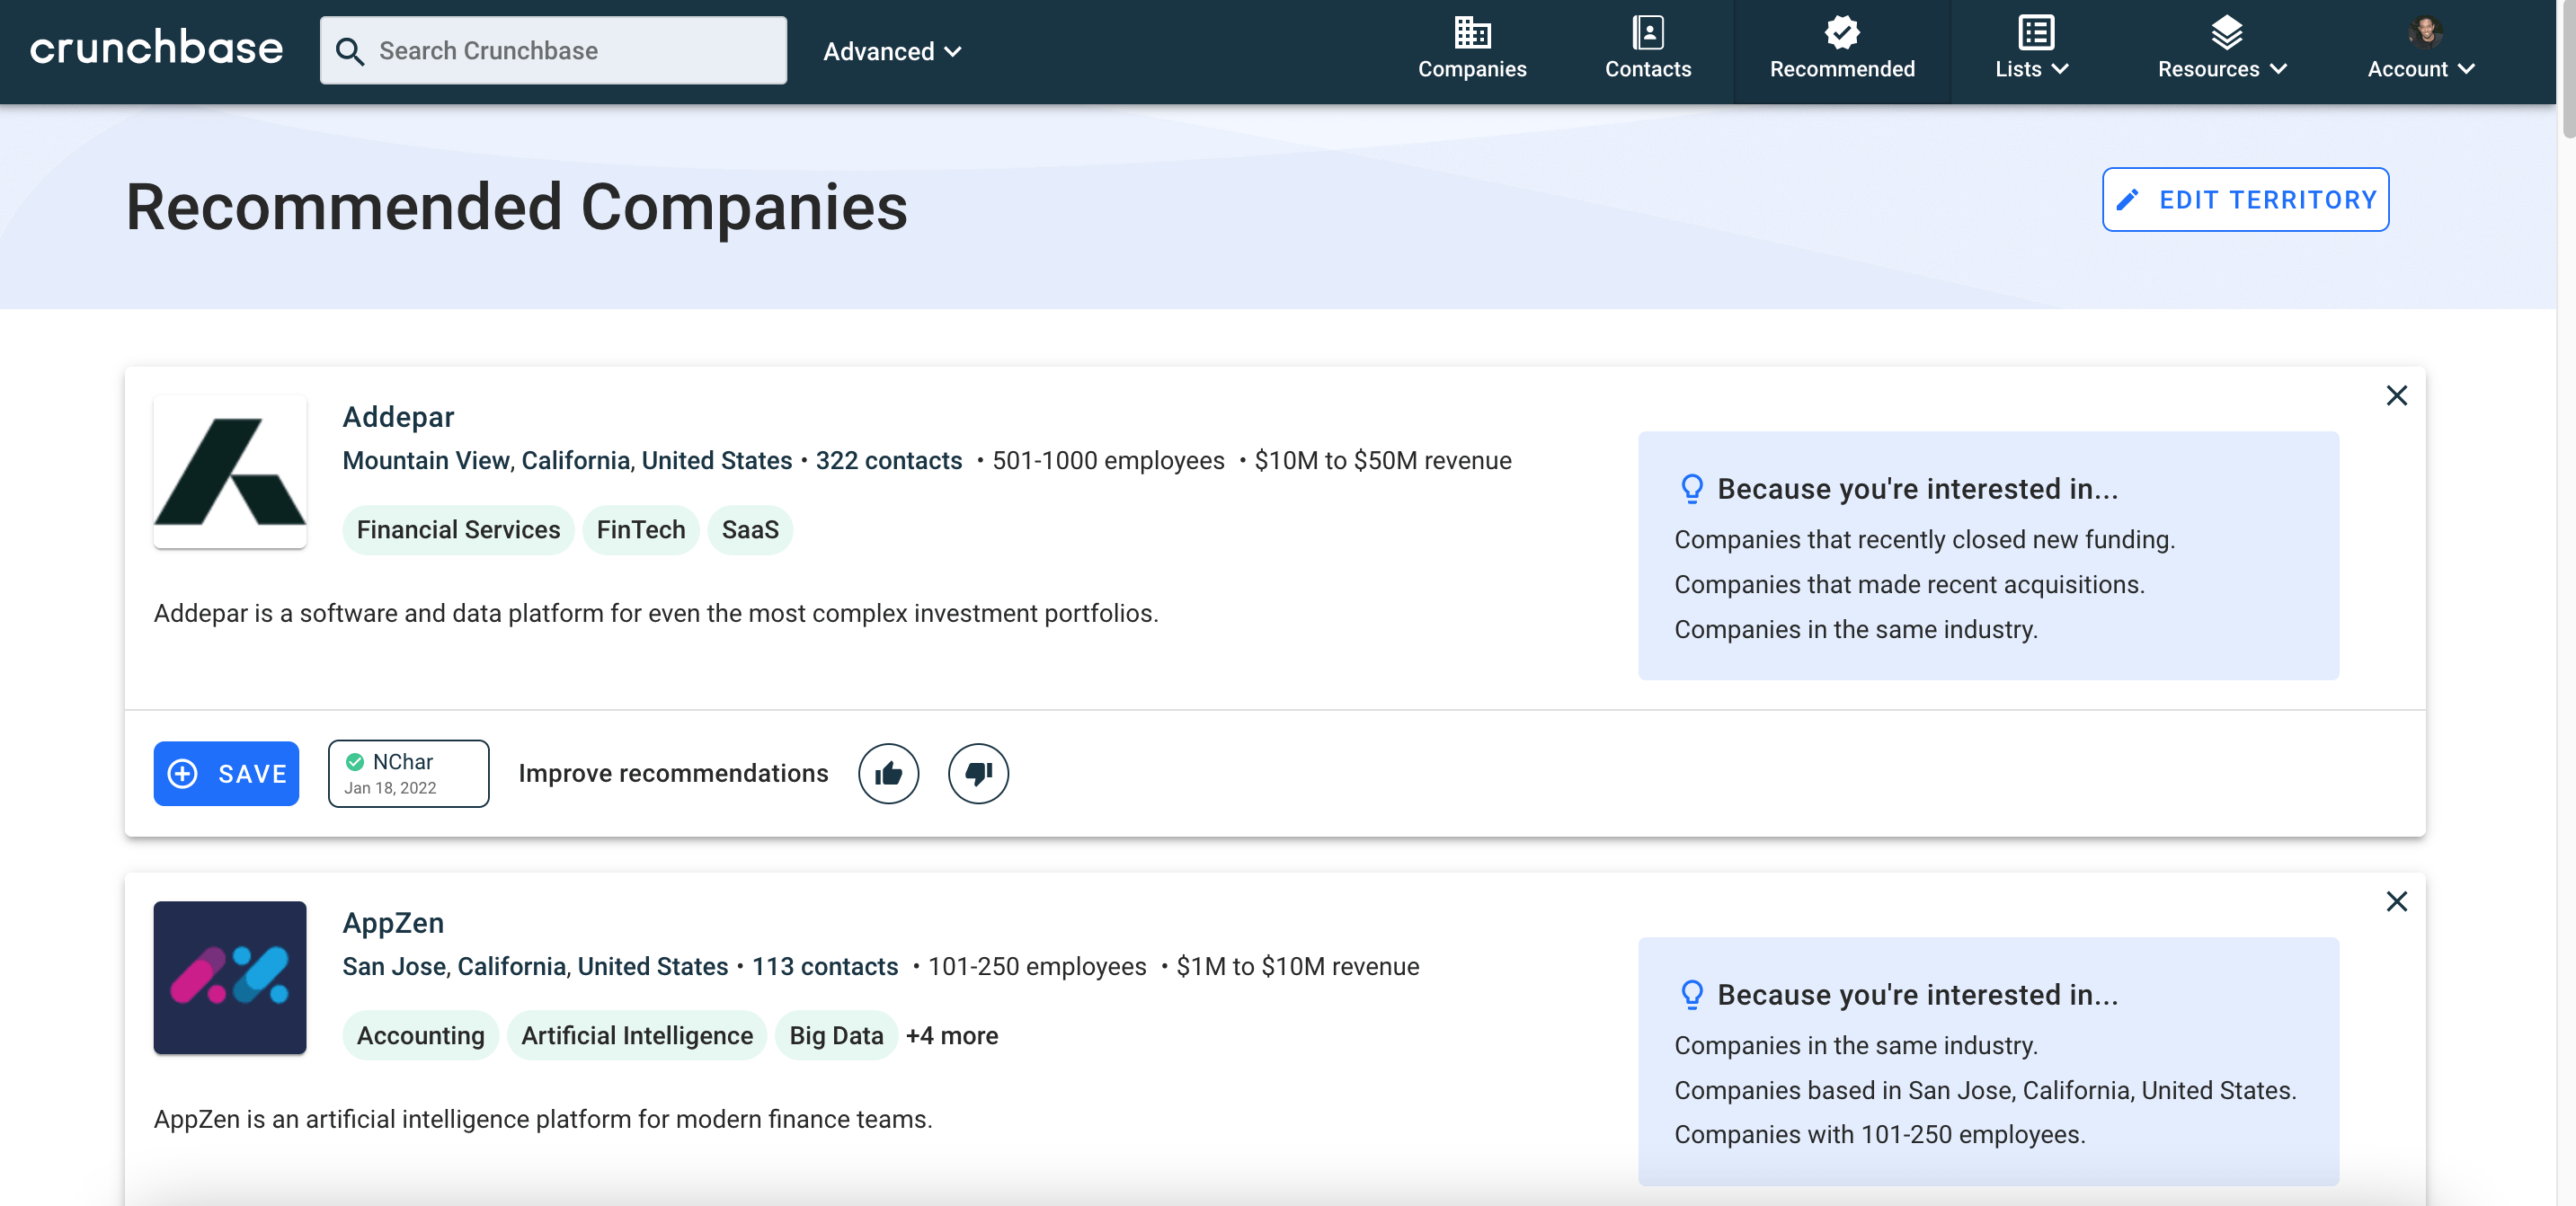The image size is (2576, 1206).
Task: Expand the +4 more tags on AppZen
Action: 951,1035
